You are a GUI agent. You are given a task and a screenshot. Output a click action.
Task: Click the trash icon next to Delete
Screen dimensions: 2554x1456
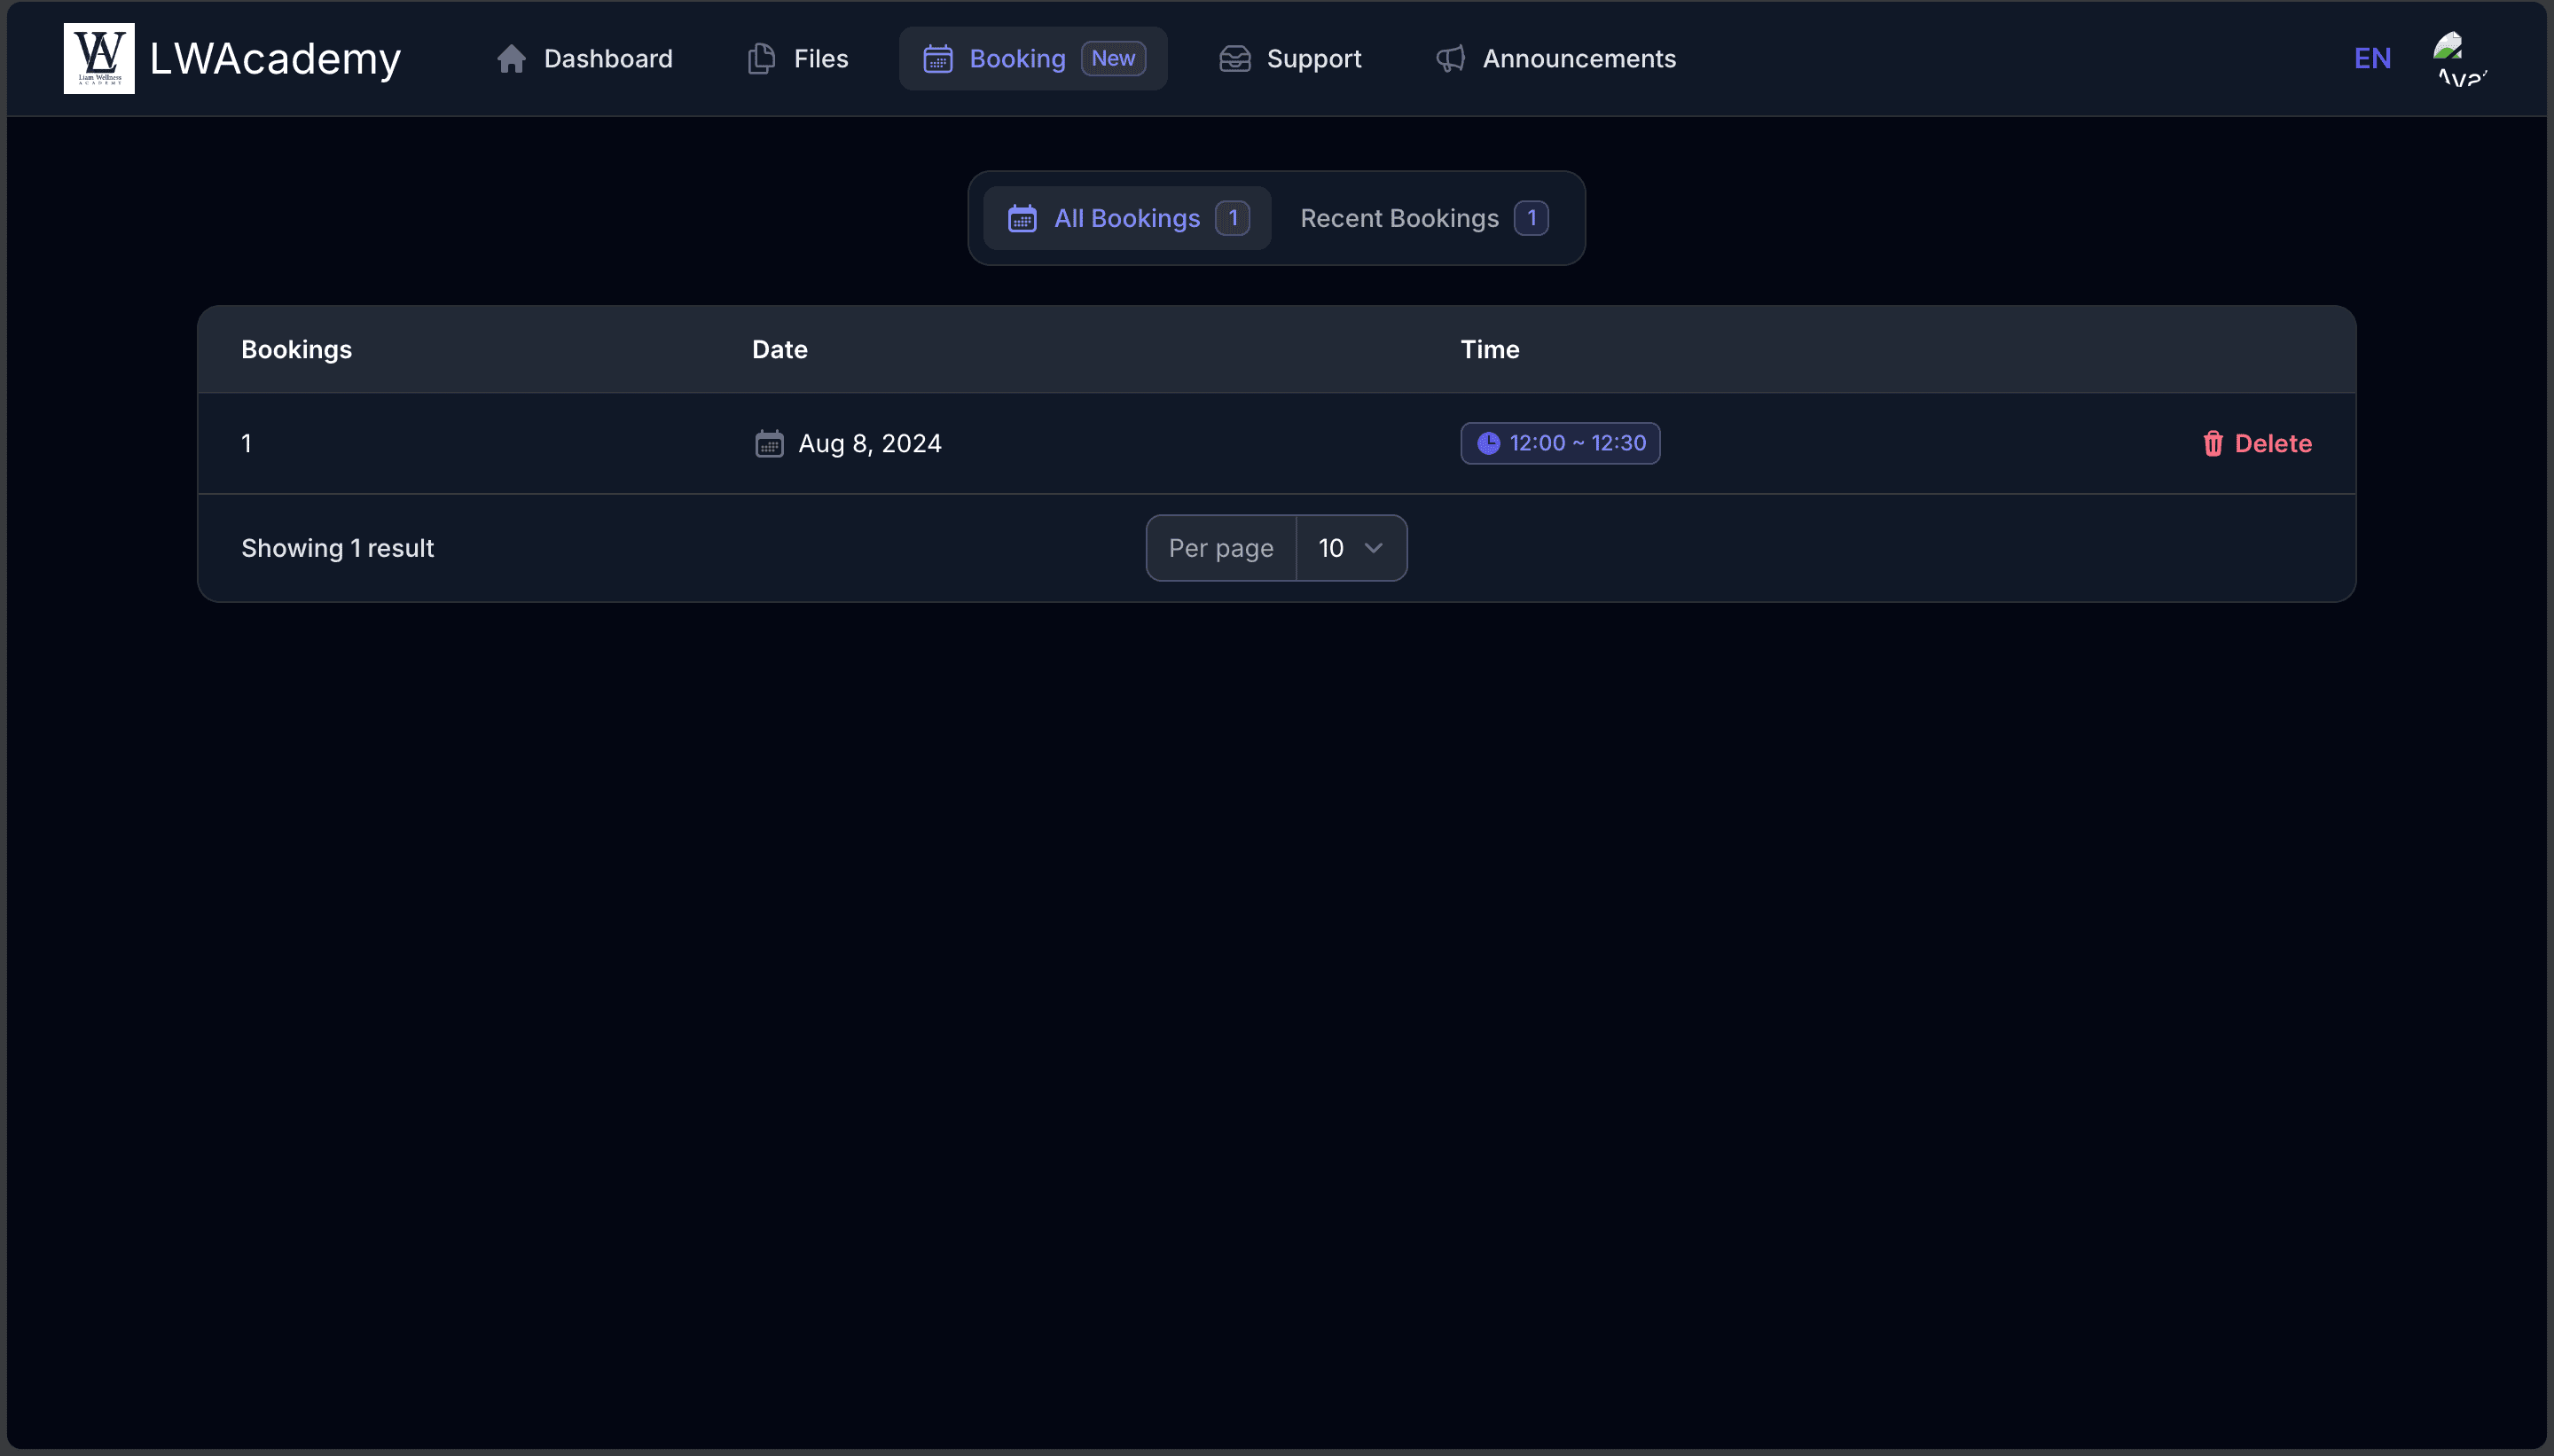click(x=2211, y=443)
